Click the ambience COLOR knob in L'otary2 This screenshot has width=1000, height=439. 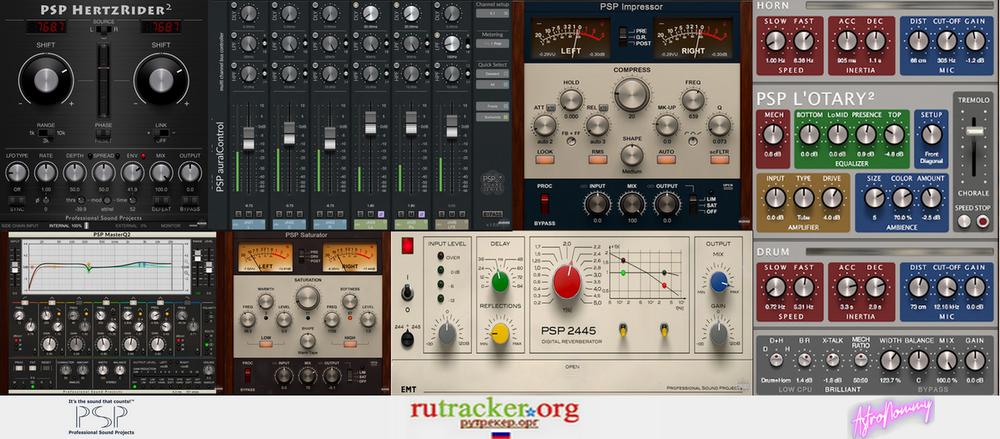pos(902,198)
